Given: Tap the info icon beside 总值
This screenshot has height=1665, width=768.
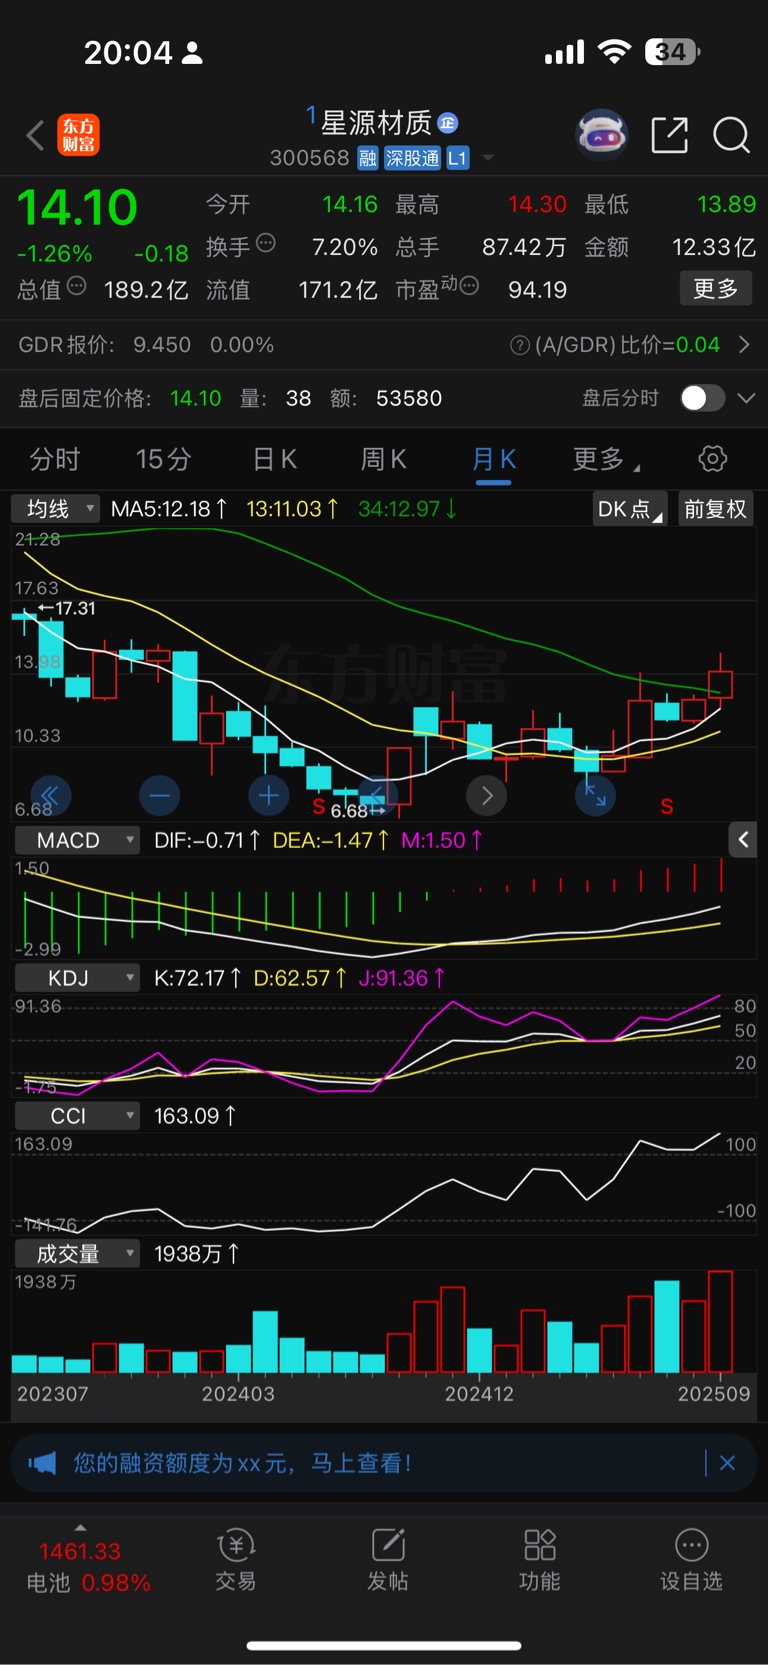Looking at the screenshot, I should 76,286.
